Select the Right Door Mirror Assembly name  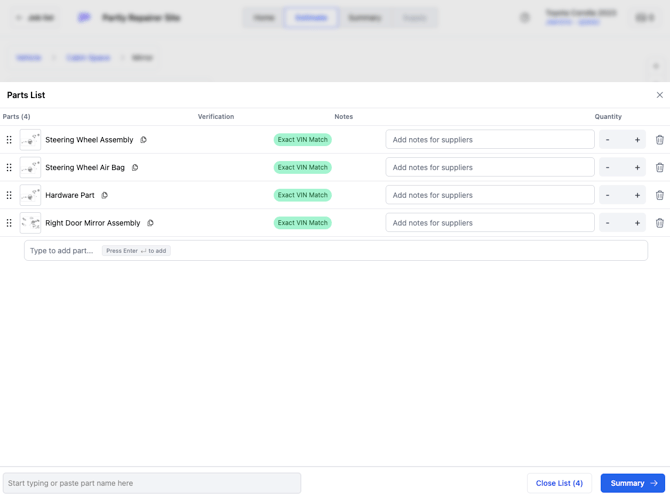click(93, 223)
